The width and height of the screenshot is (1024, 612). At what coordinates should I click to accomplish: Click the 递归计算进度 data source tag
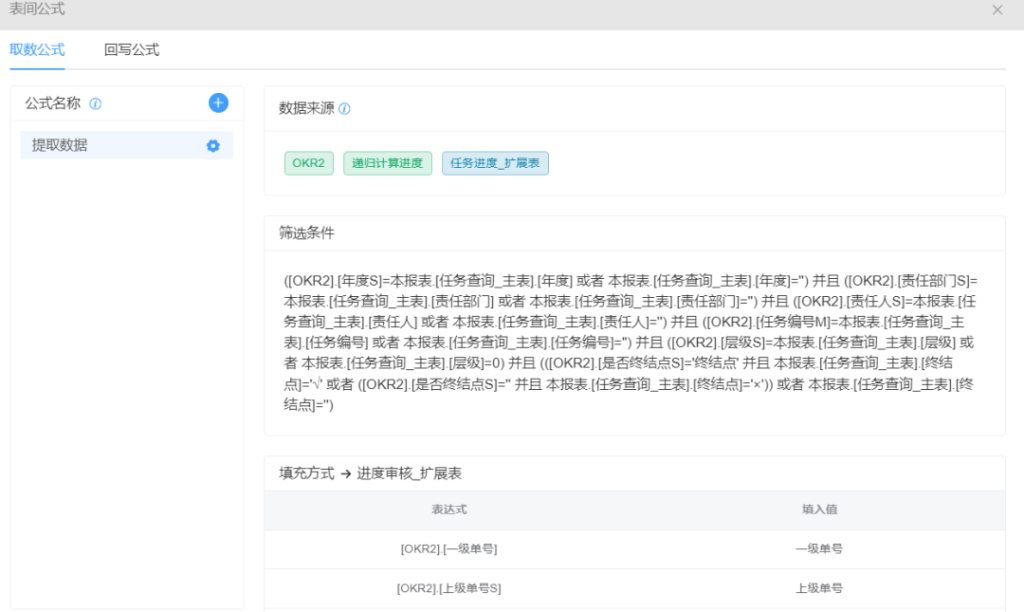click(x=387, y=163)
